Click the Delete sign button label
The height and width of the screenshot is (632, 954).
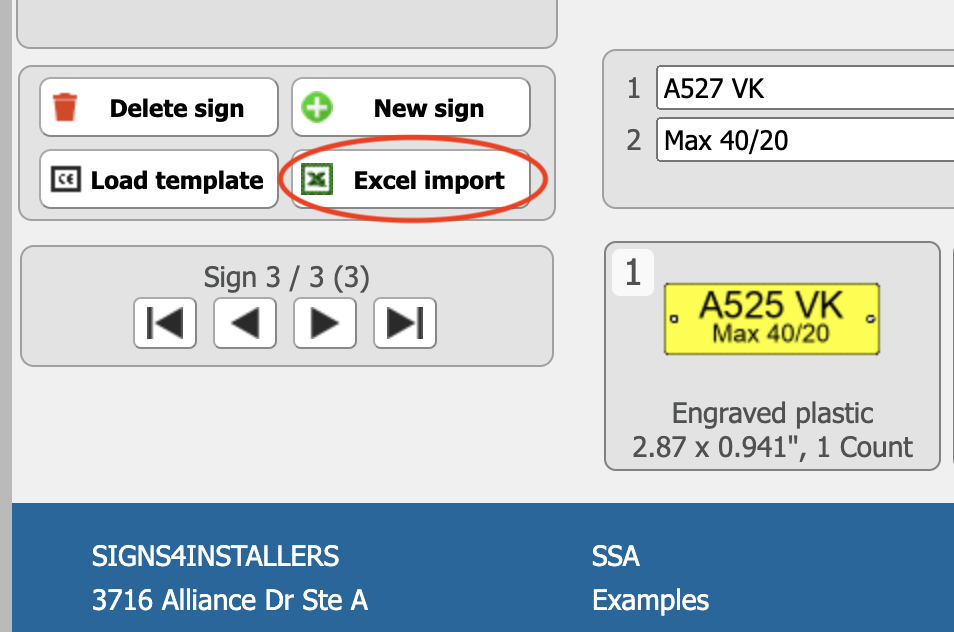(177, 108)
